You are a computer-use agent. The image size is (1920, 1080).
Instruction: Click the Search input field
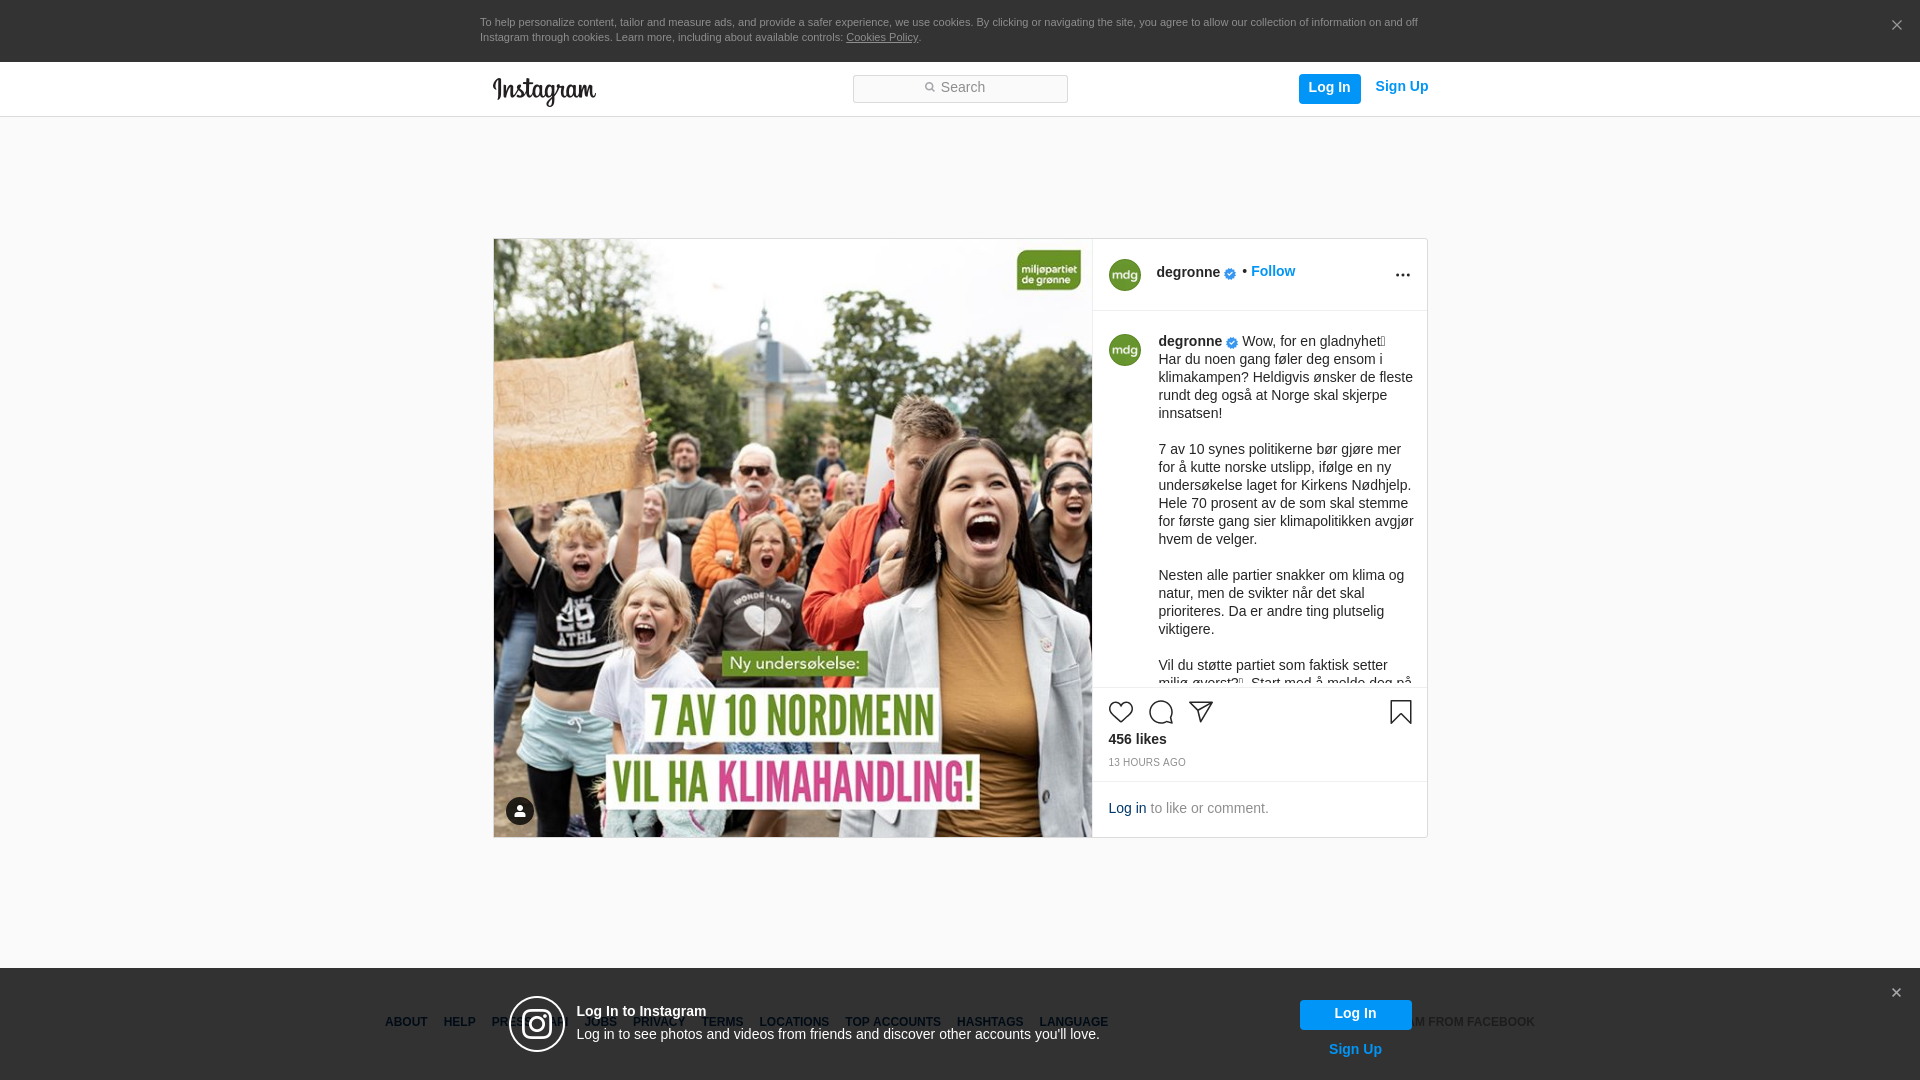960,88
